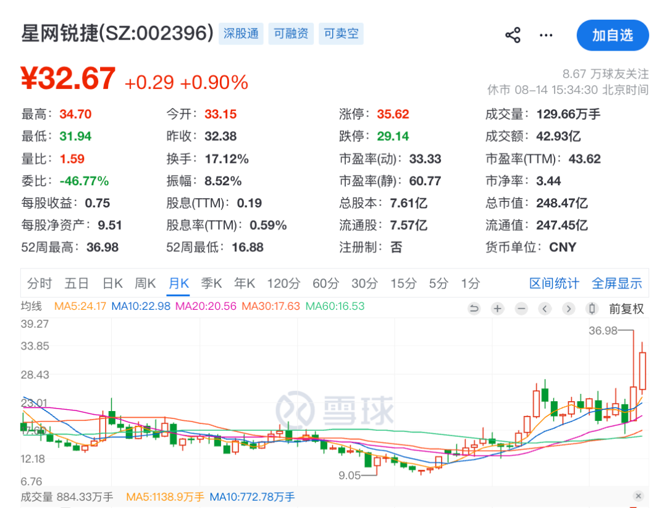The image size is (667, 508).
Task: Click the 最低 value 31.94
Action: [75, 136]
